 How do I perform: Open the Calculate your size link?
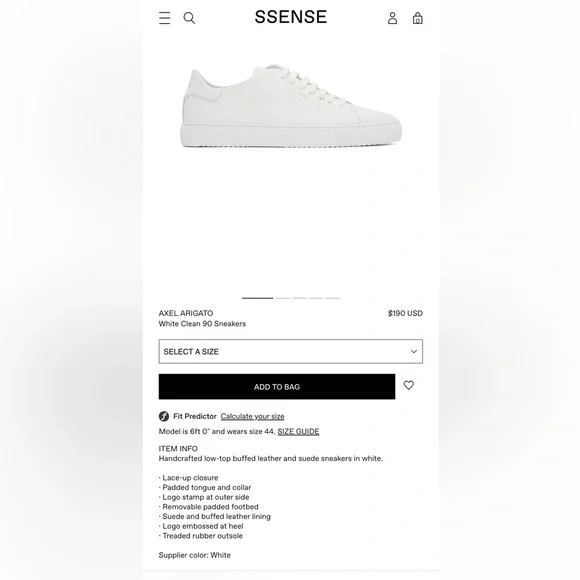click(252, 417)
